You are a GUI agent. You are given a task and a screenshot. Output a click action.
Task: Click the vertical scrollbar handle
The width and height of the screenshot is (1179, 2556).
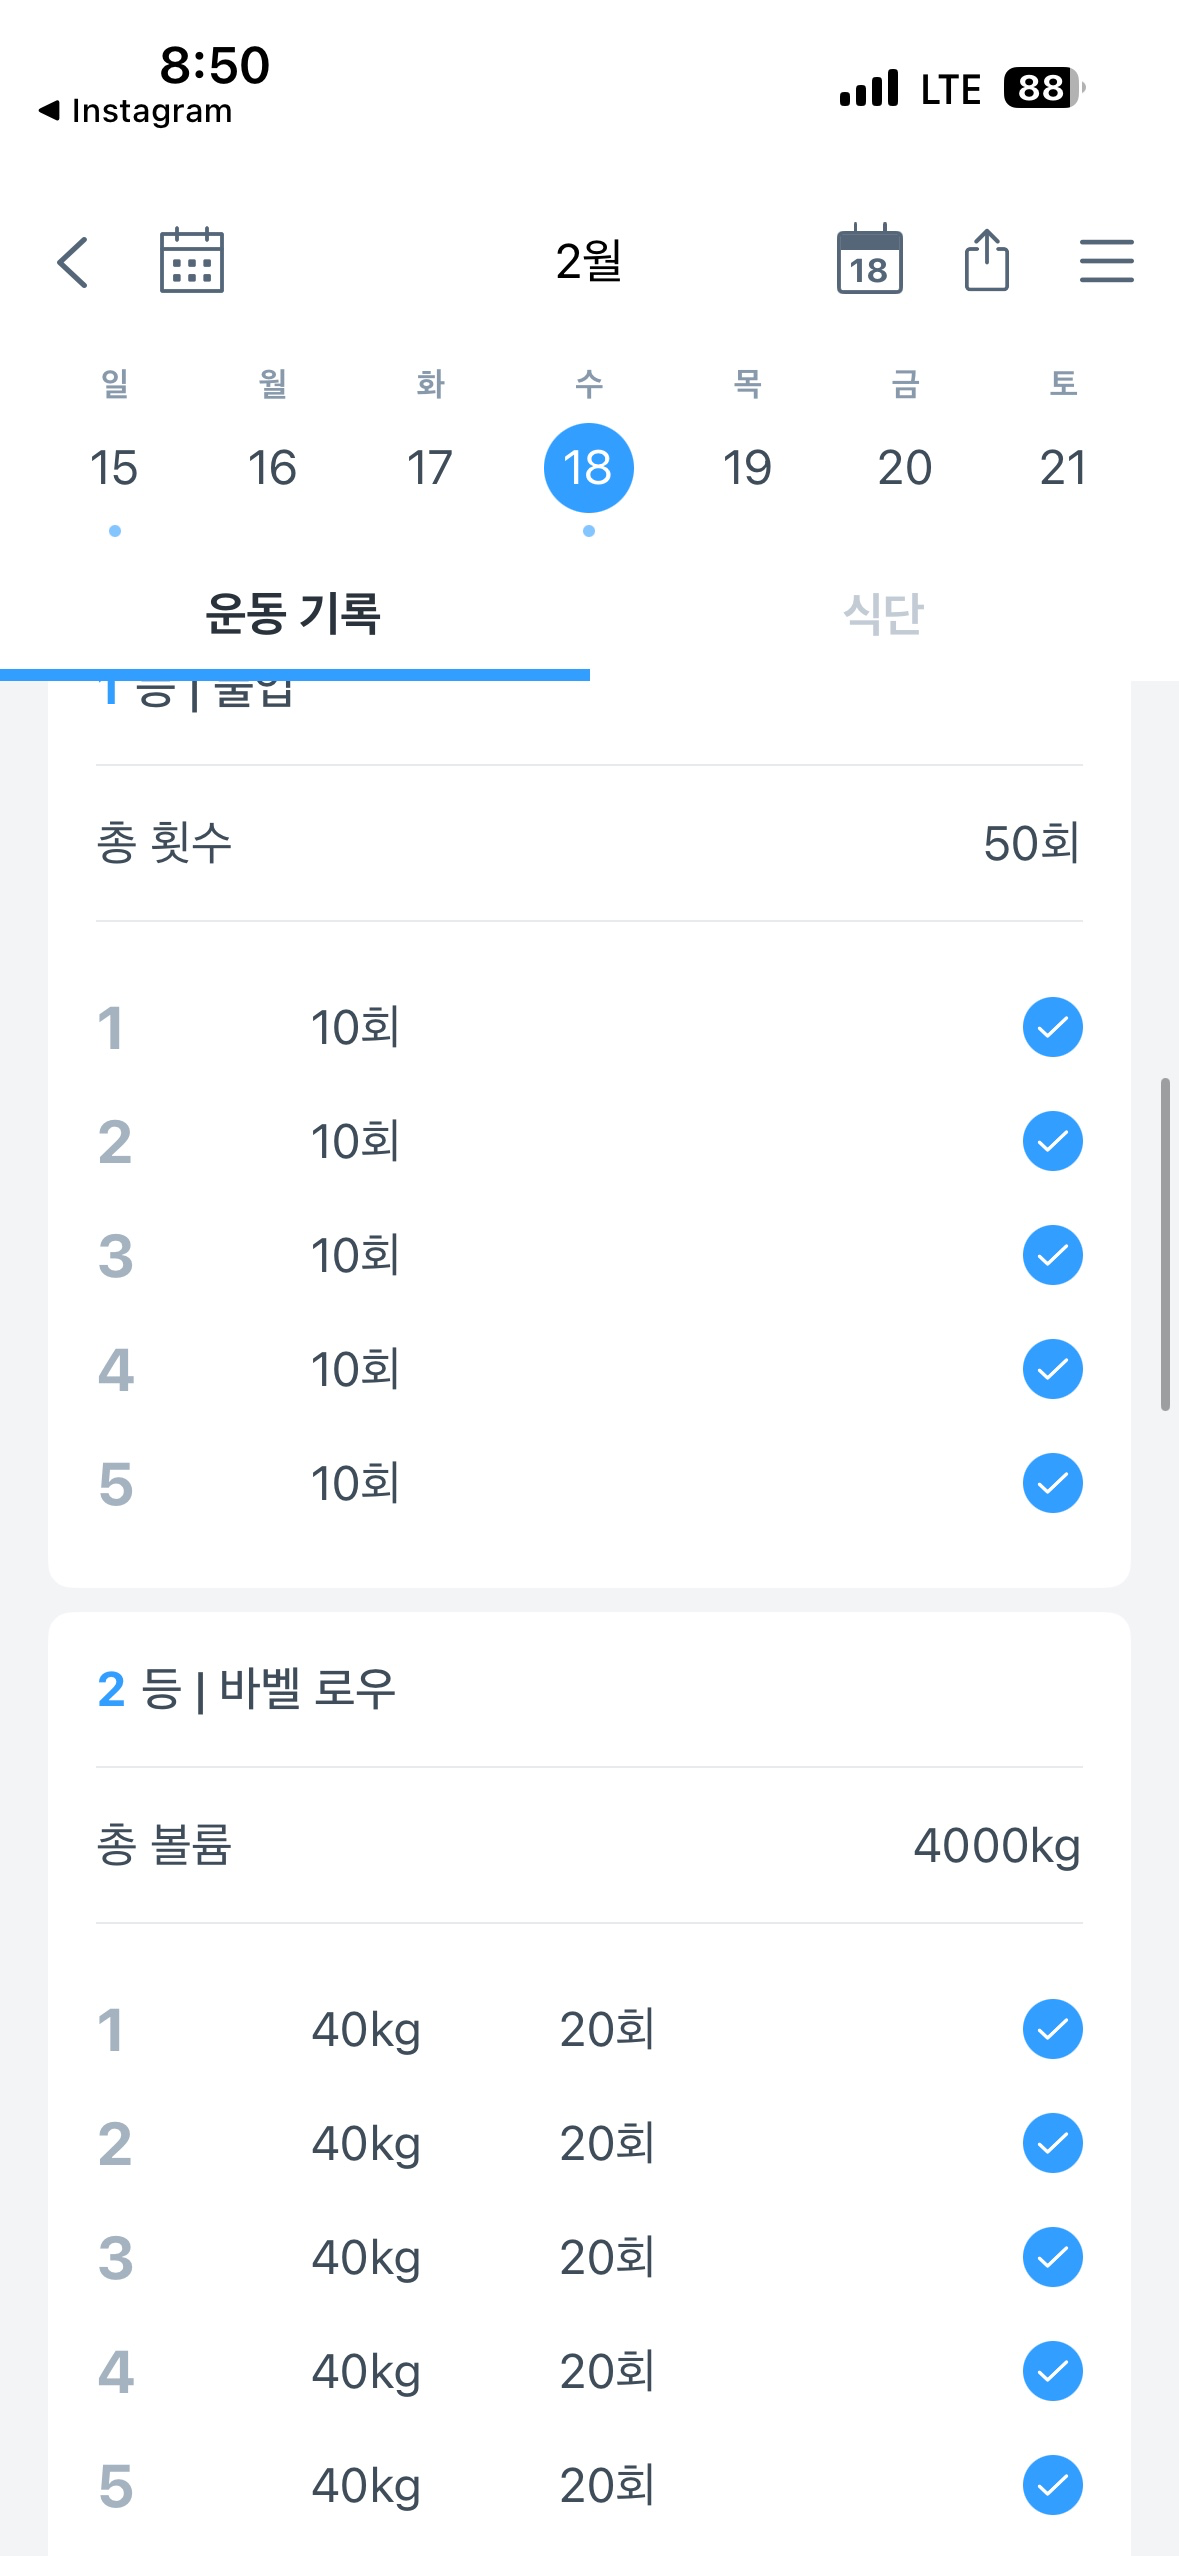1165,1243
